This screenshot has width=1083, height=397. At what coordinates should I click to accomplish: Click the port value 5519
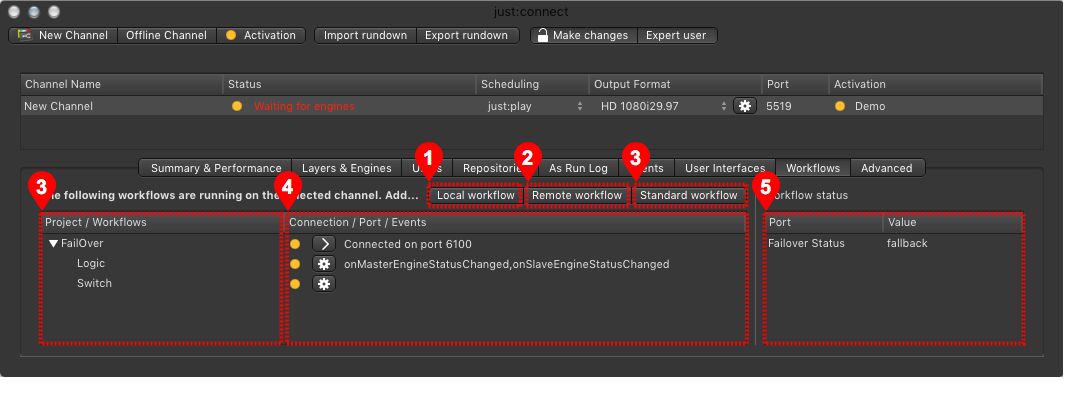pos(779,106)
